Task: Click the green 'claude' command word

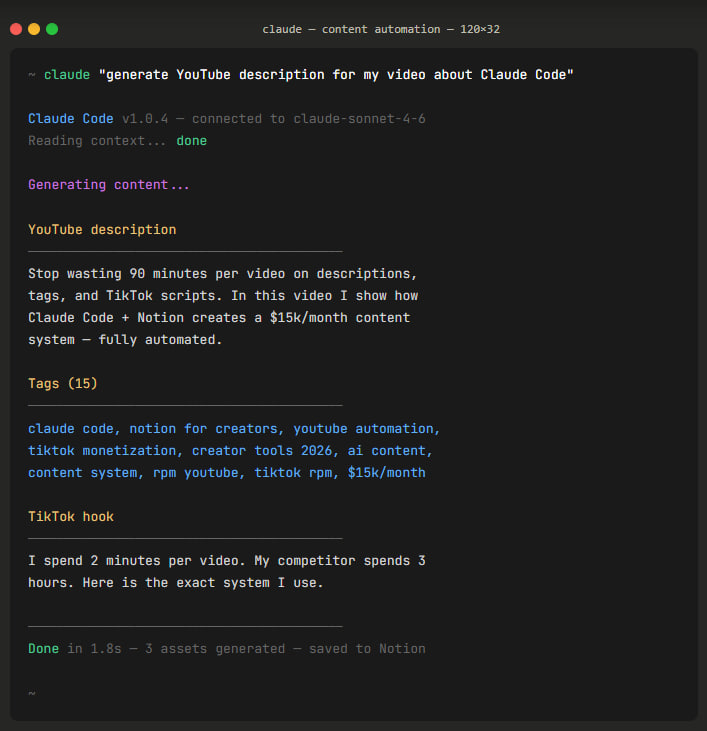Action: coord(67,75)
